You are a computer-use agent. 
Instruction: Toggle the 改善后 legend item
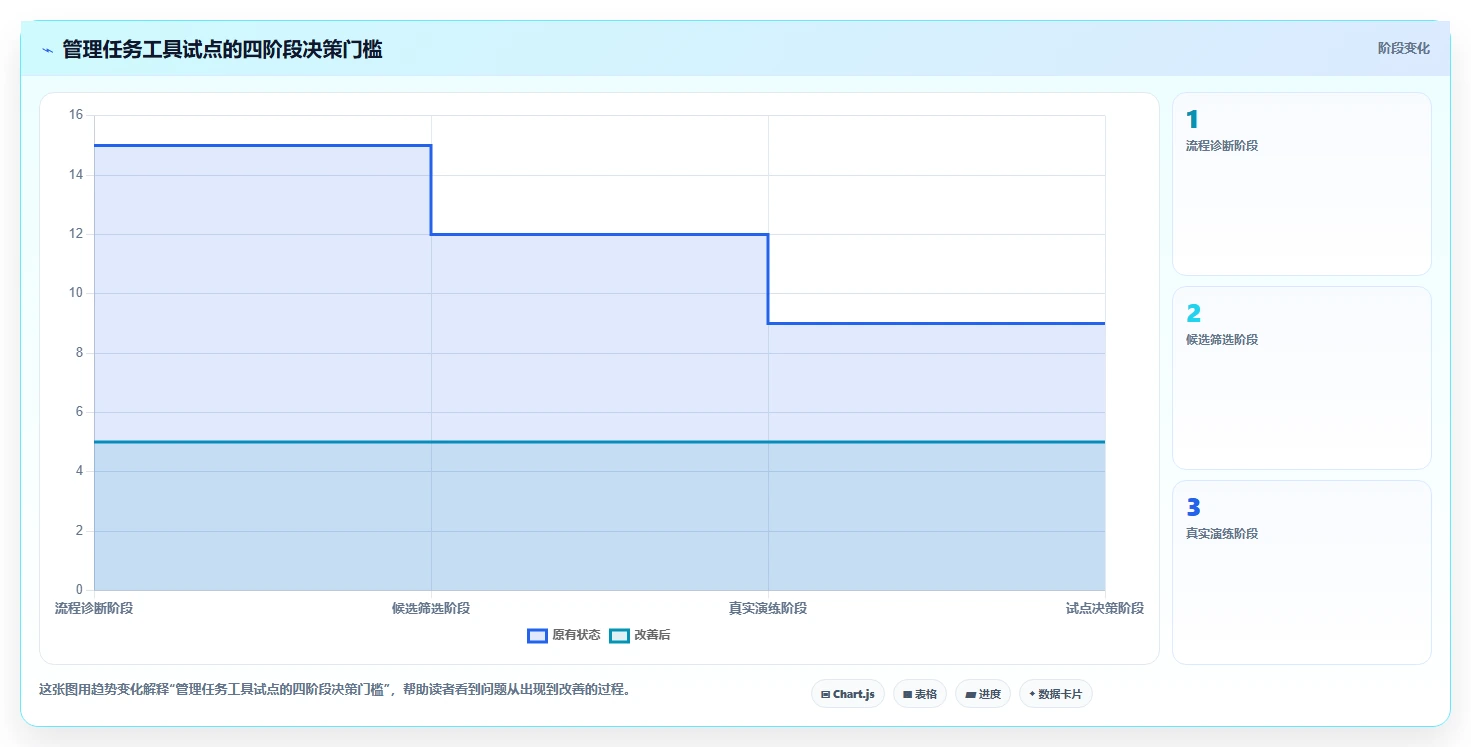tap(640, 635)
